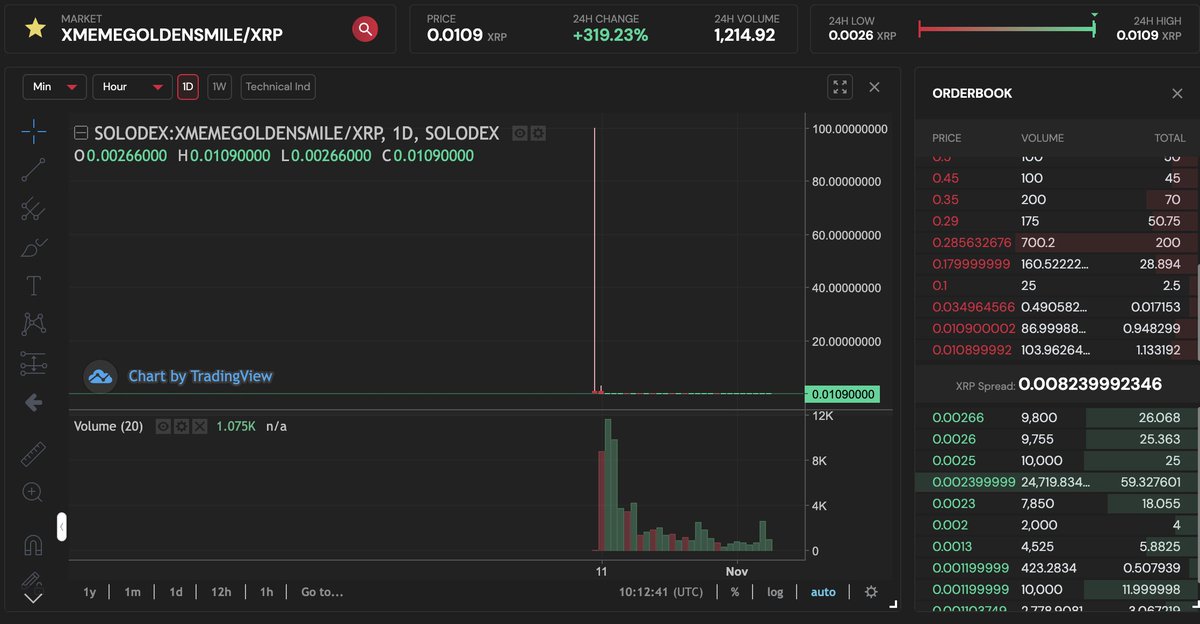This screenshot has width=1200, height=624.
Task: Close the chart panel
Action: (875, 87)
